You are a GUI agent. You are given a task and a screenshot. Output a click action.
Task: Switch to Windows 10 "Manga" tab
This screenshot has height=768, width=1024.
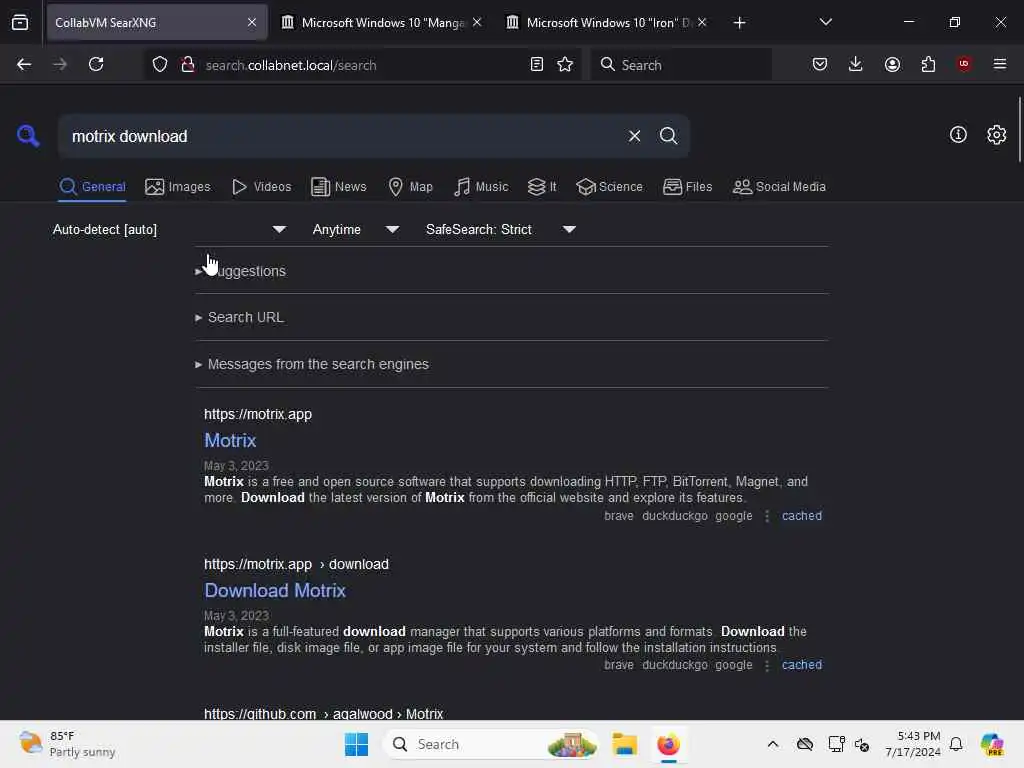[381, 22]
